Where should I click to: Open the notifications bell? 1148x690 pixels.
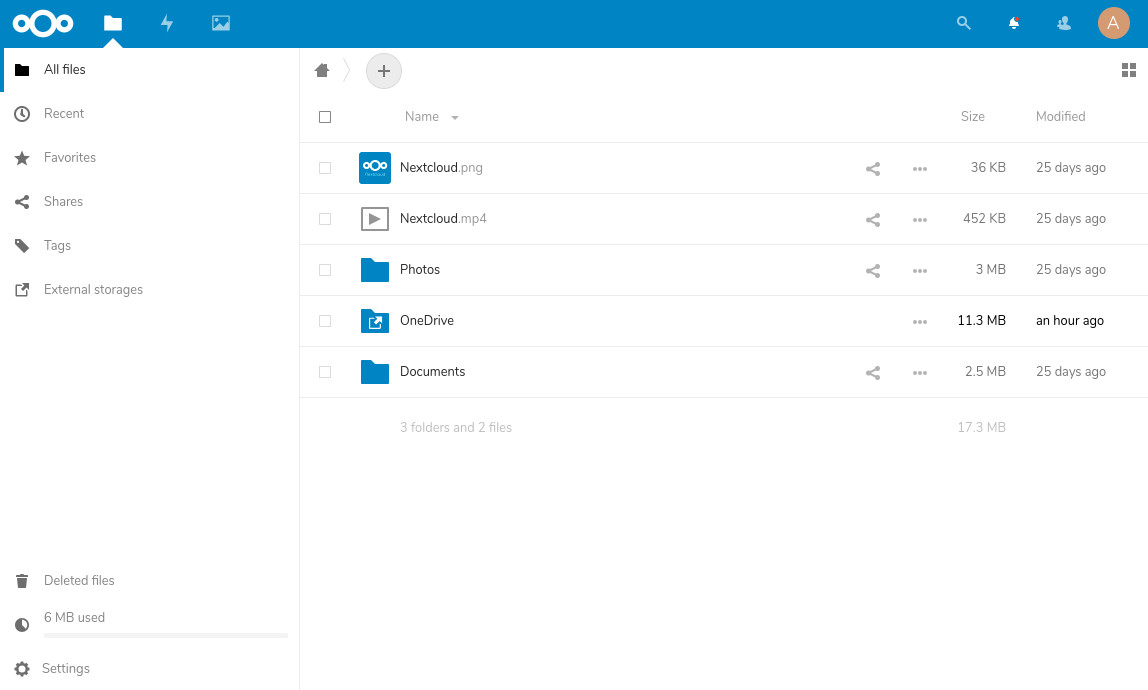pyautogui.click(x=1014, y=23)
